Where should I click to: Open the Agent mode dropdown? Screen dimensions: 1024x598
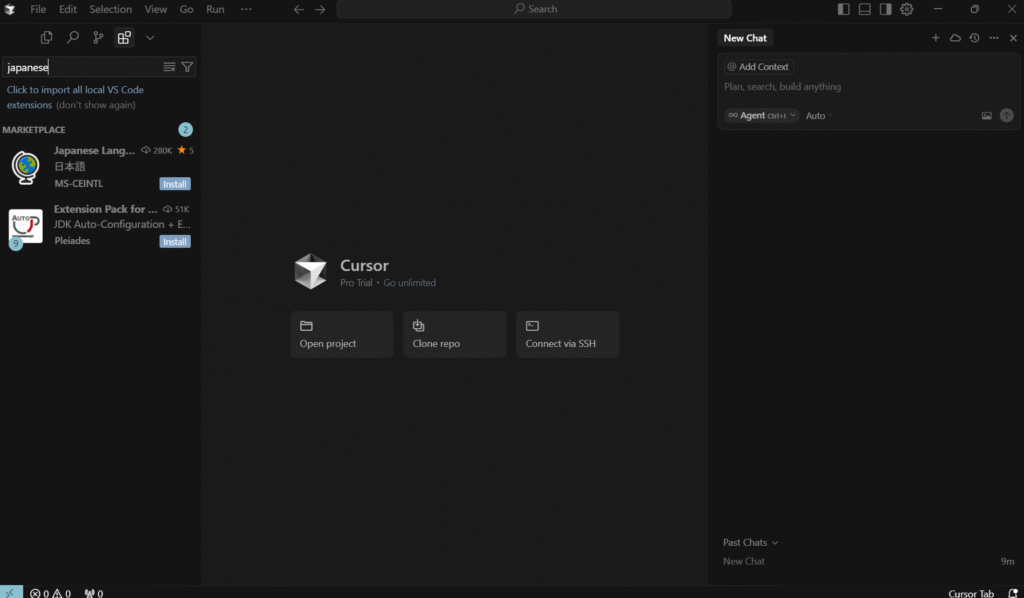click(x=761, y=116)
